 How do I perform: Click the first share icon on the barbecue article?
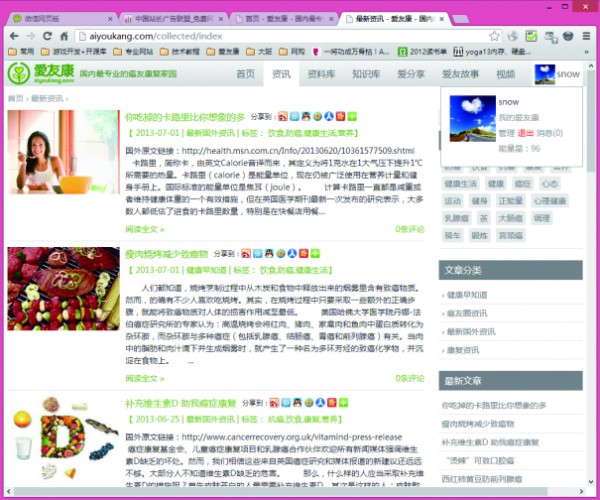(247, 254)
